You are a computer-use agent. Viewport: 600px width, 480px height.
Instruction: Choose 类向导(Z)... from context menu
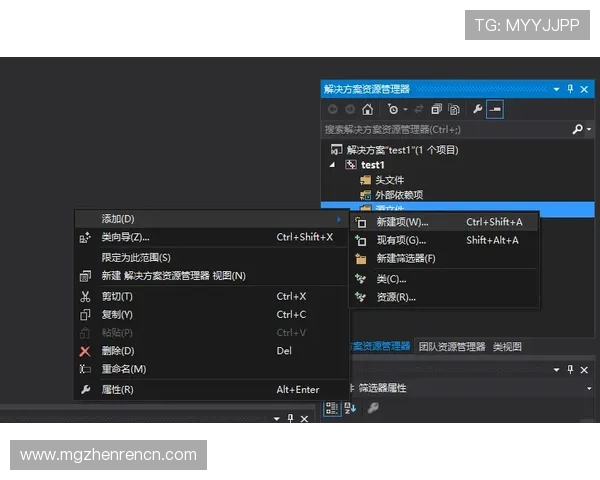211,237
